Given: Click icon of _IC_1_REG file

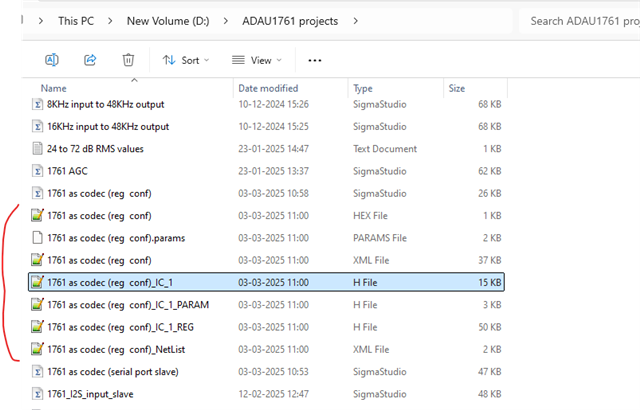Looking at the screenshot, I should tap(37, 327).
